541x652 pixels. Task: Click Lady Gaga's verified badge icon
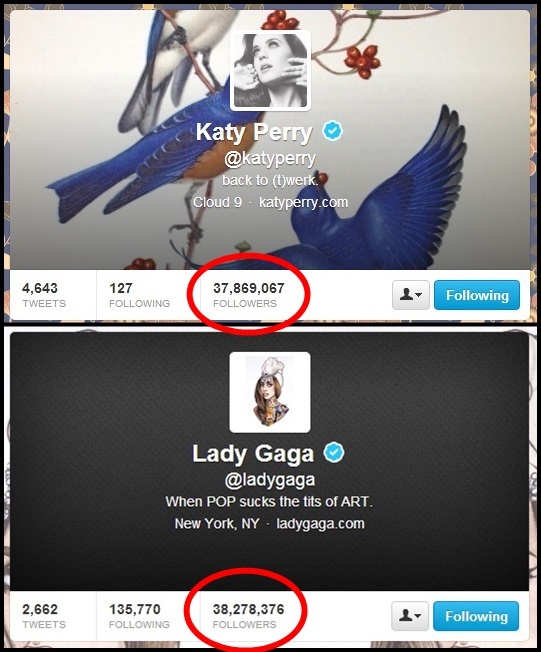click(x=334, y=452)
